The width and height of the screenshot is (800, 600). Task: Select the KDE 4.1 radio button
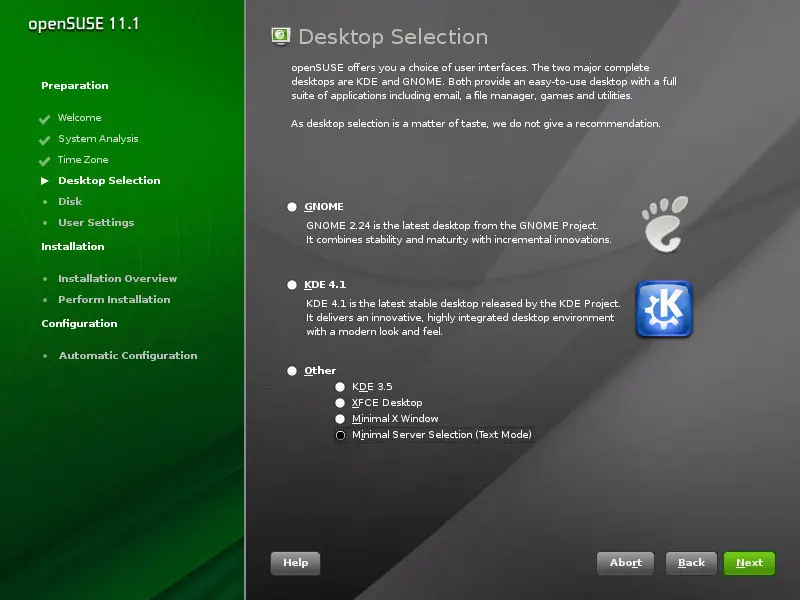(292, 285)
